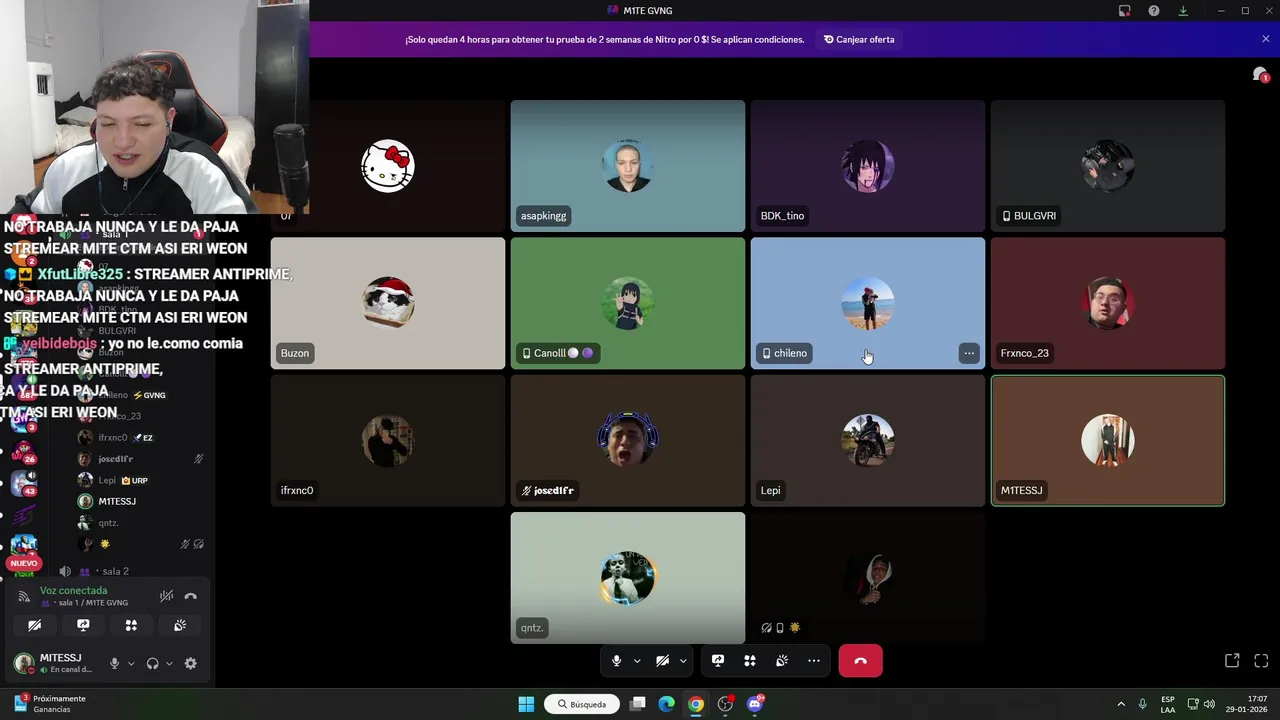1280x720 pixels.
Task: Click the green download update icon
Action: [1183, 11]
